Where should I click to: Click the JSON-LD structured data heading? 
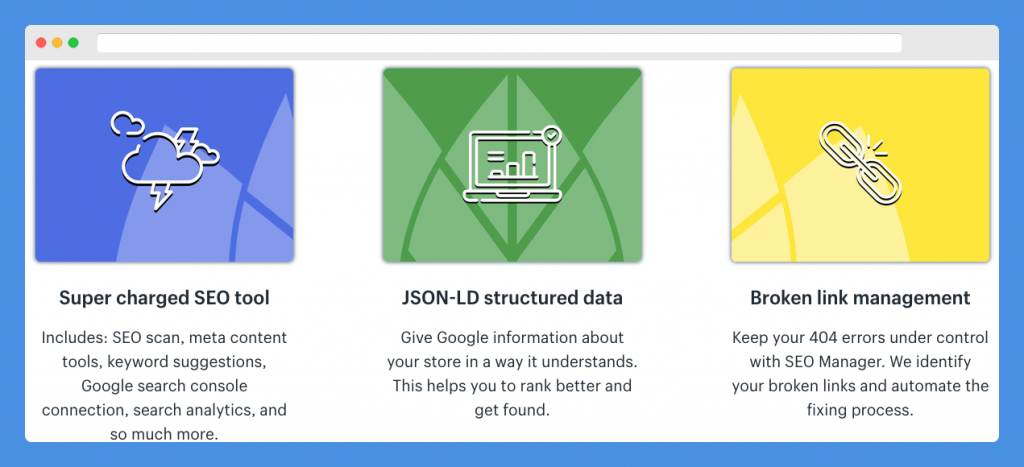(x=512, y=298)
